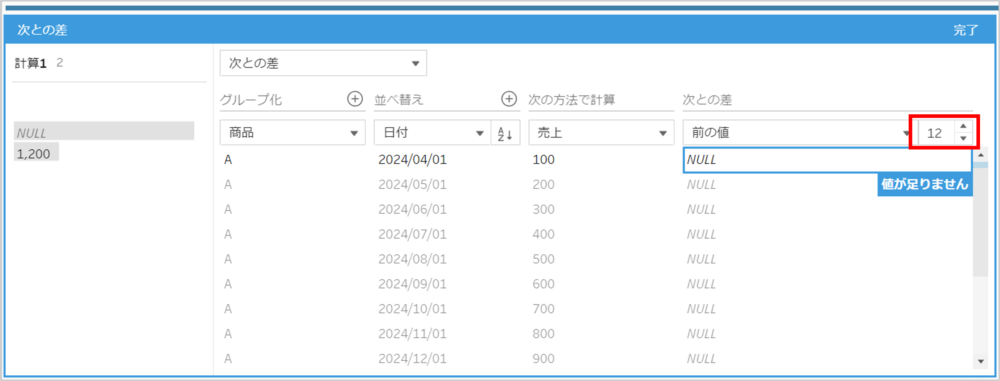Viewport: 1000px width, 381px height.
Task: Click the 2024/09/01 date cell
Action: click(413, 284)
